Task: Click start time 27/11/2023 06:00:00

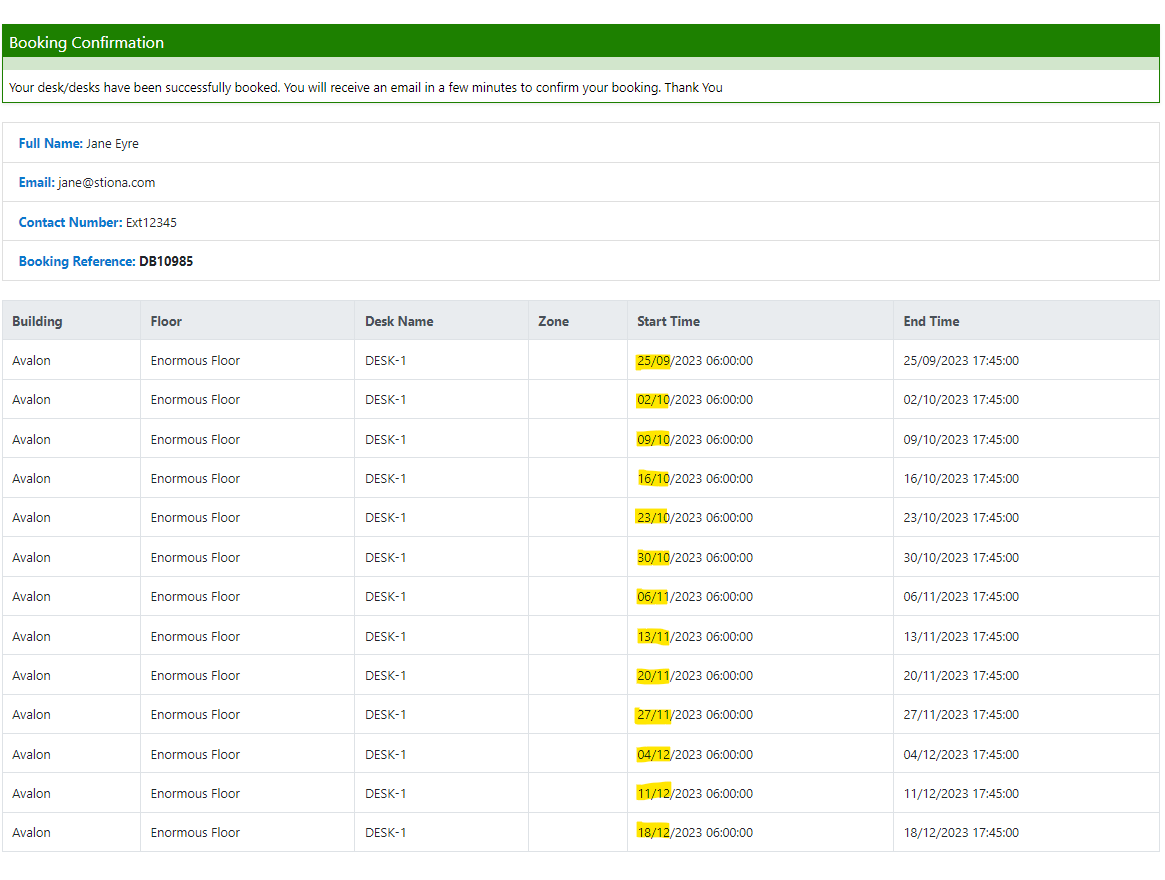Action: pos(695,715)
